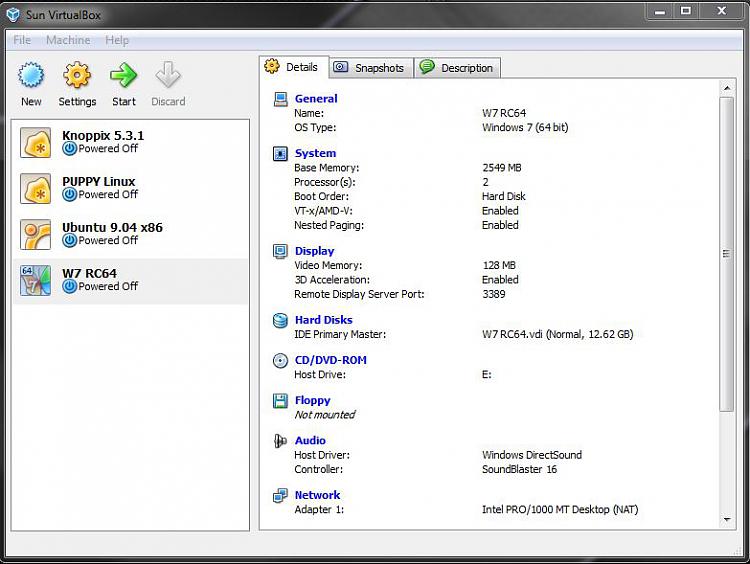750x564 pixels.
Task: Click the details pane scrollbar thumb
Action: [727, 254]
